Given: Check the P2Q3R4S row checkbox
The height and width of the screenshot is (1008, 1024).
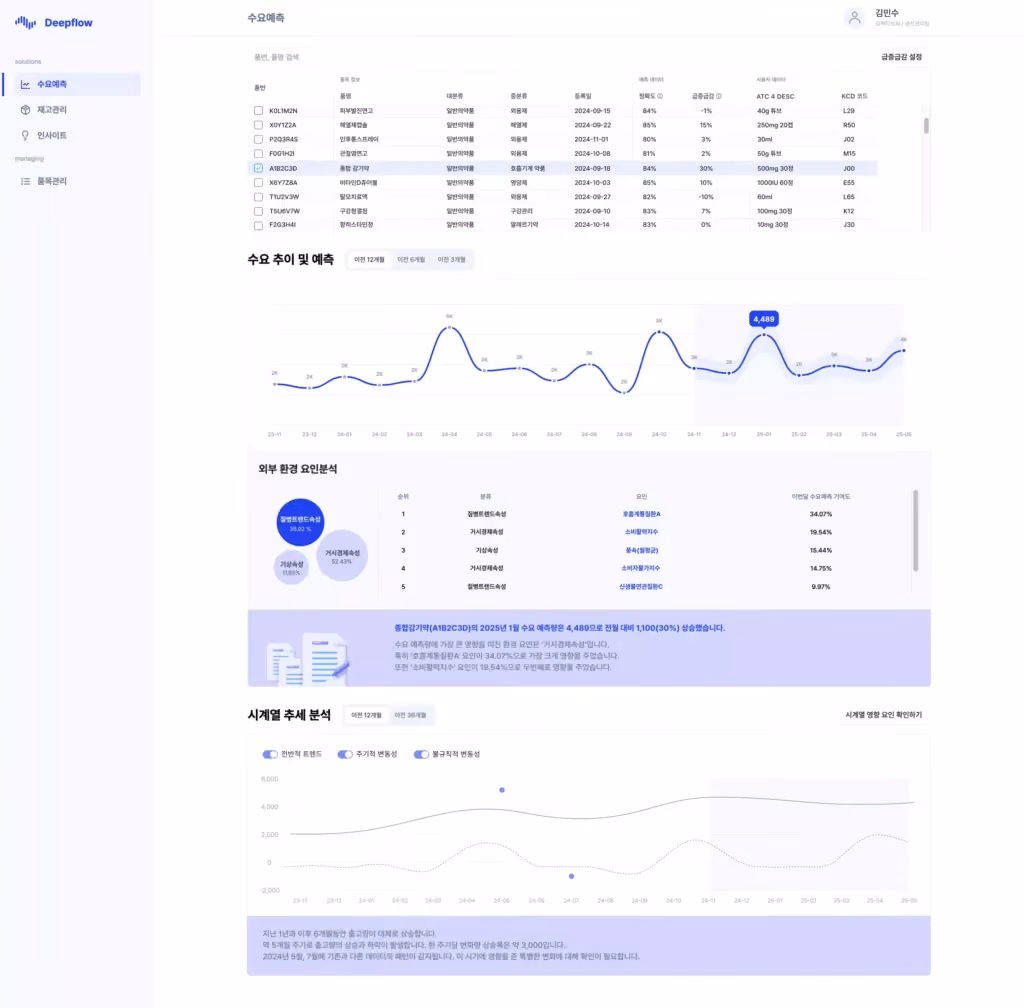Looking at the screenshot, I should click(x=259, y=139).
